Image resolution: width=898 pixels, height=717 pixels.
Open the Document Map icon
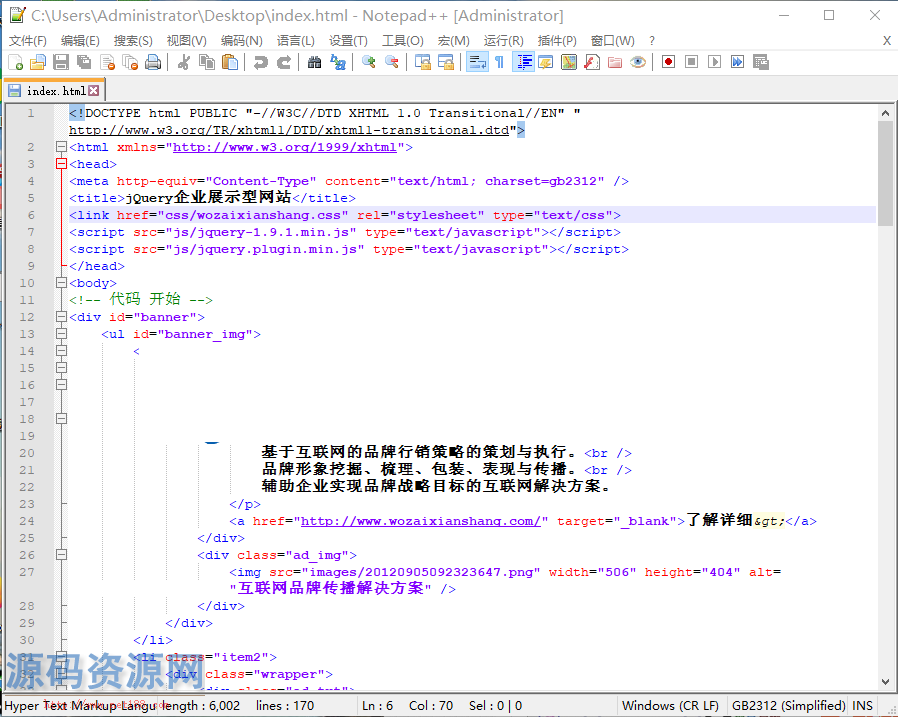pos(569,62)
